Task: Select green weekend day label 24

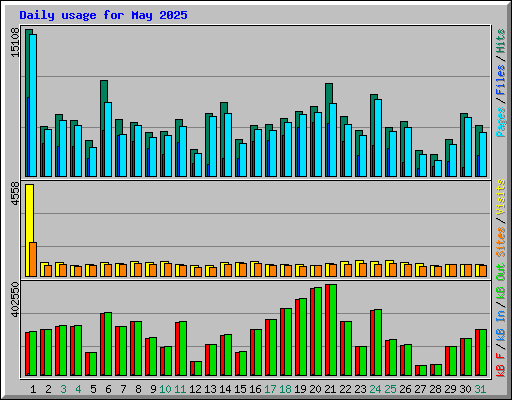Action: [x=375, y=389]
